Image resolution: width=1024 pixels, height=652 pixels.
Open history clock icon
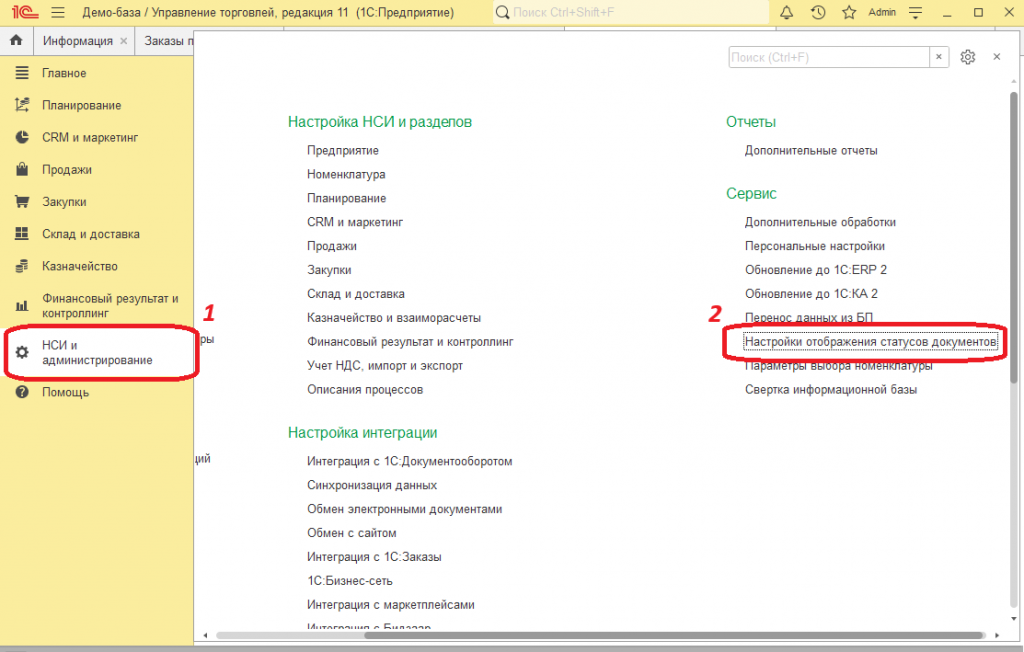[x=818, y=12]
